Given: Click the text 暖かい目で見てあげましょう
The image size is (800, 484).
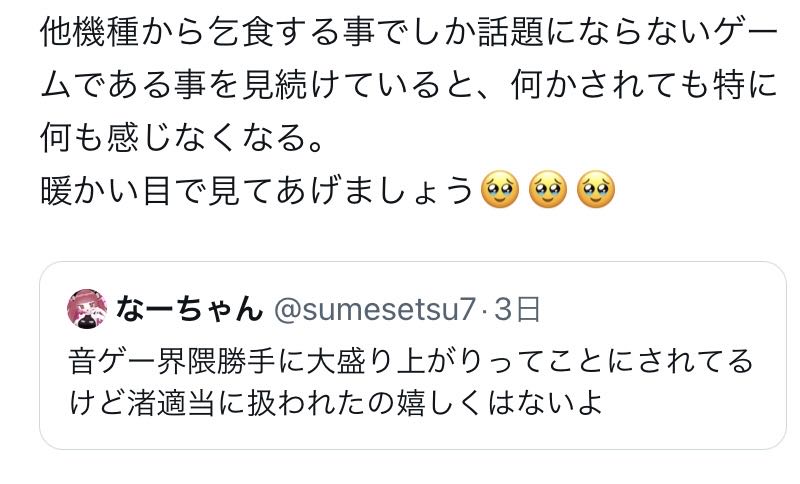Looking at the screenshot, I should click(x=257, y=188).
